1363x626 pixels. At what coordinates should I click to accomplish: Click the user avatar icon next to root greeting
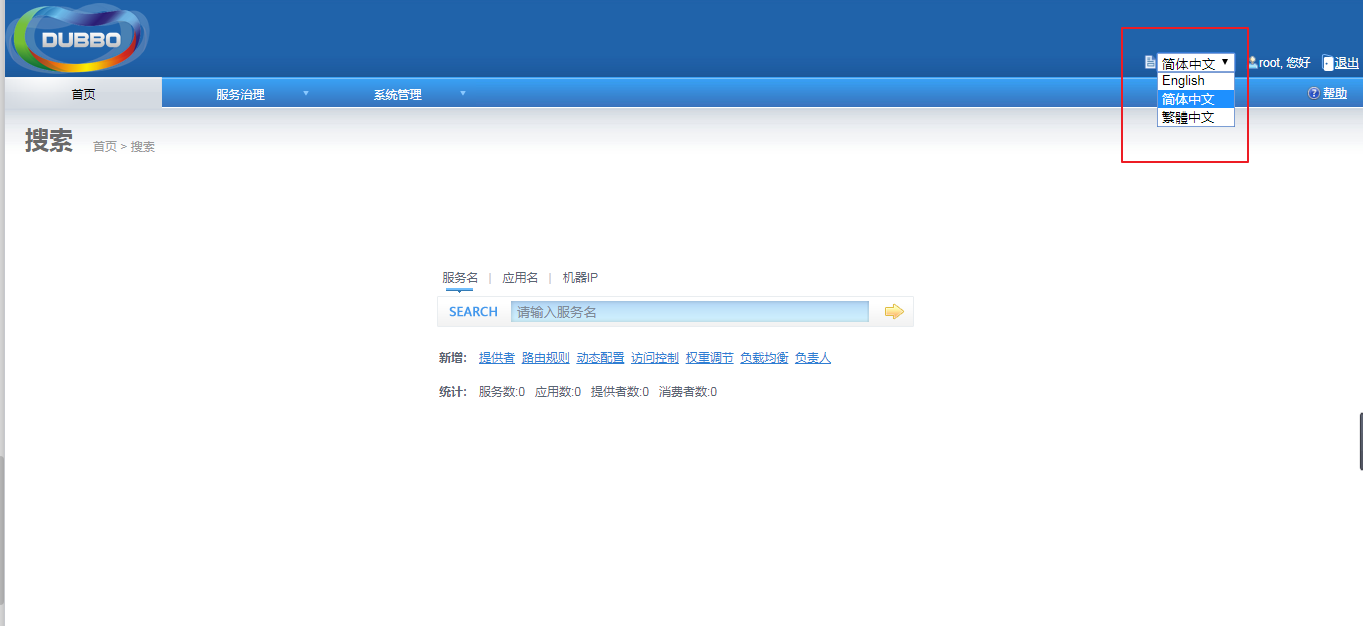point(1253,62)
